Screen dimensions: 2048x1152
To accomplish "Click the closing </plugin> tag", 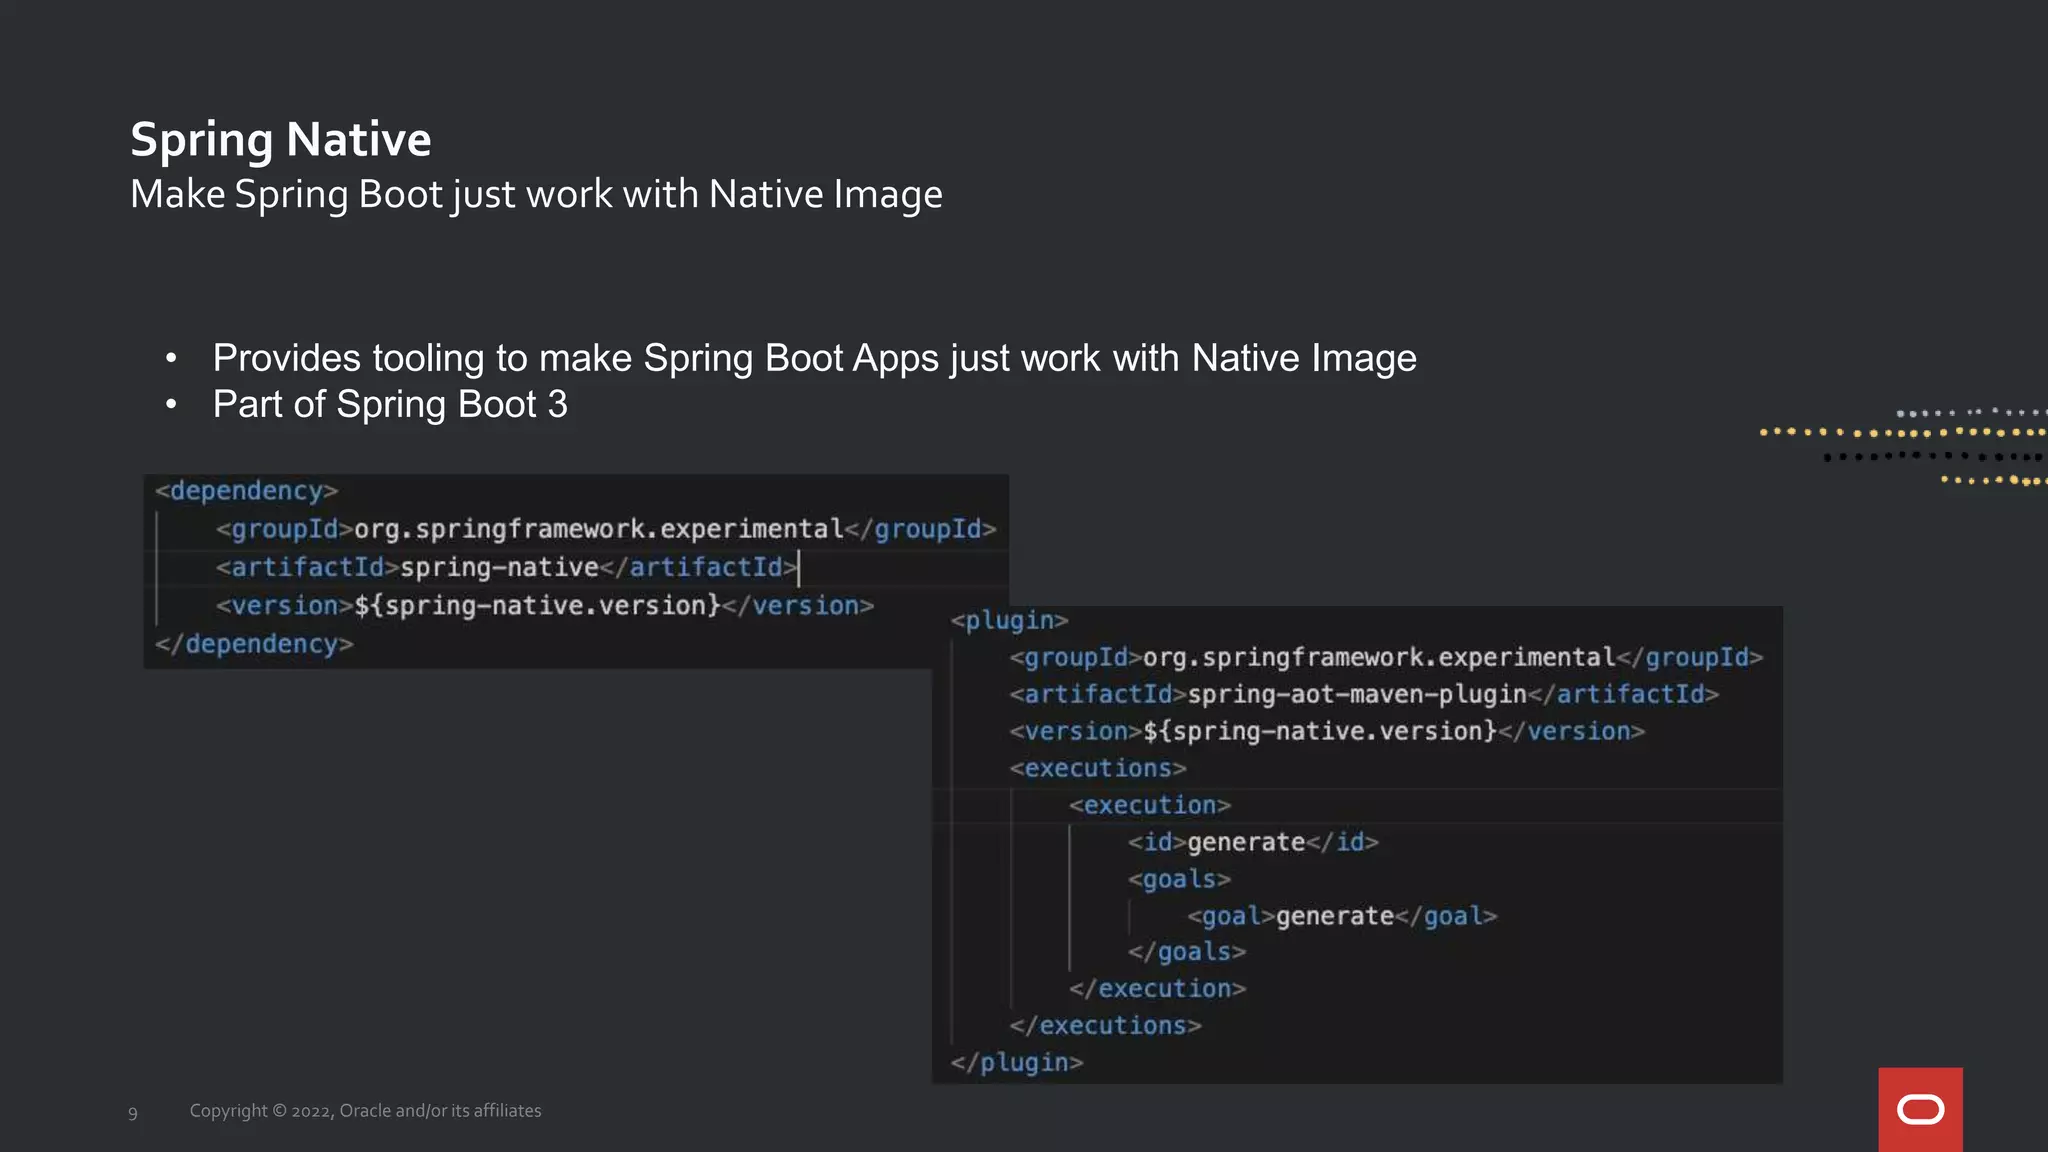I will 1016,1063.
